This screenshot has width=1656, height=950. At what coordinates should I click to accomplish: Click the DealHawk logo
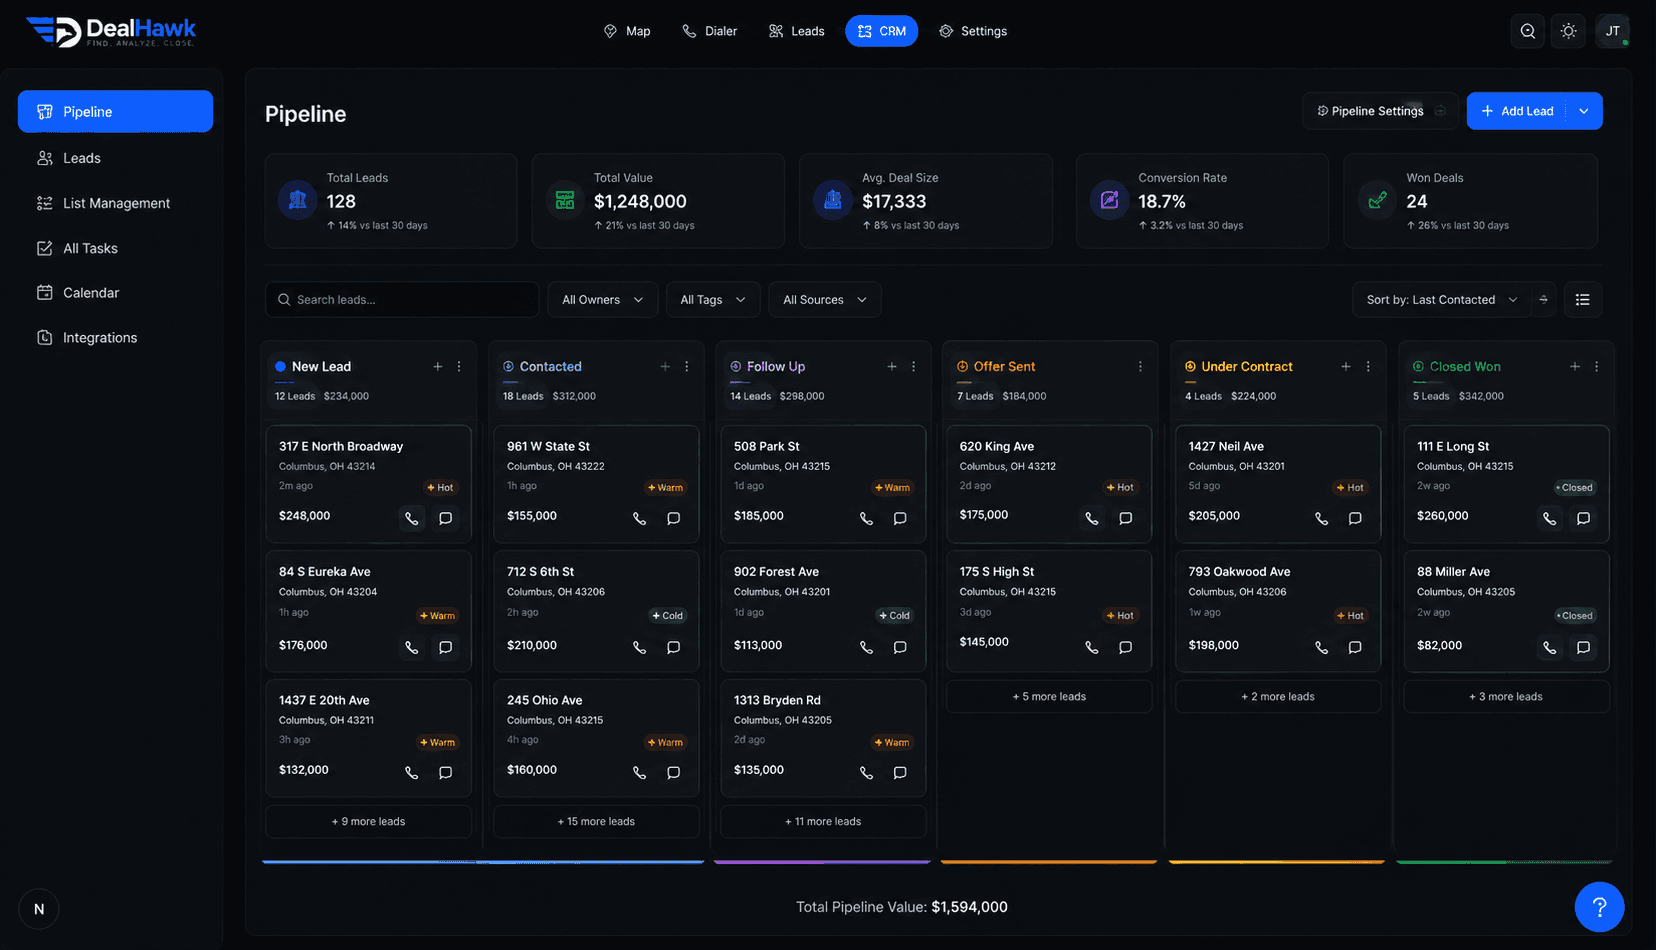[110, 31]
